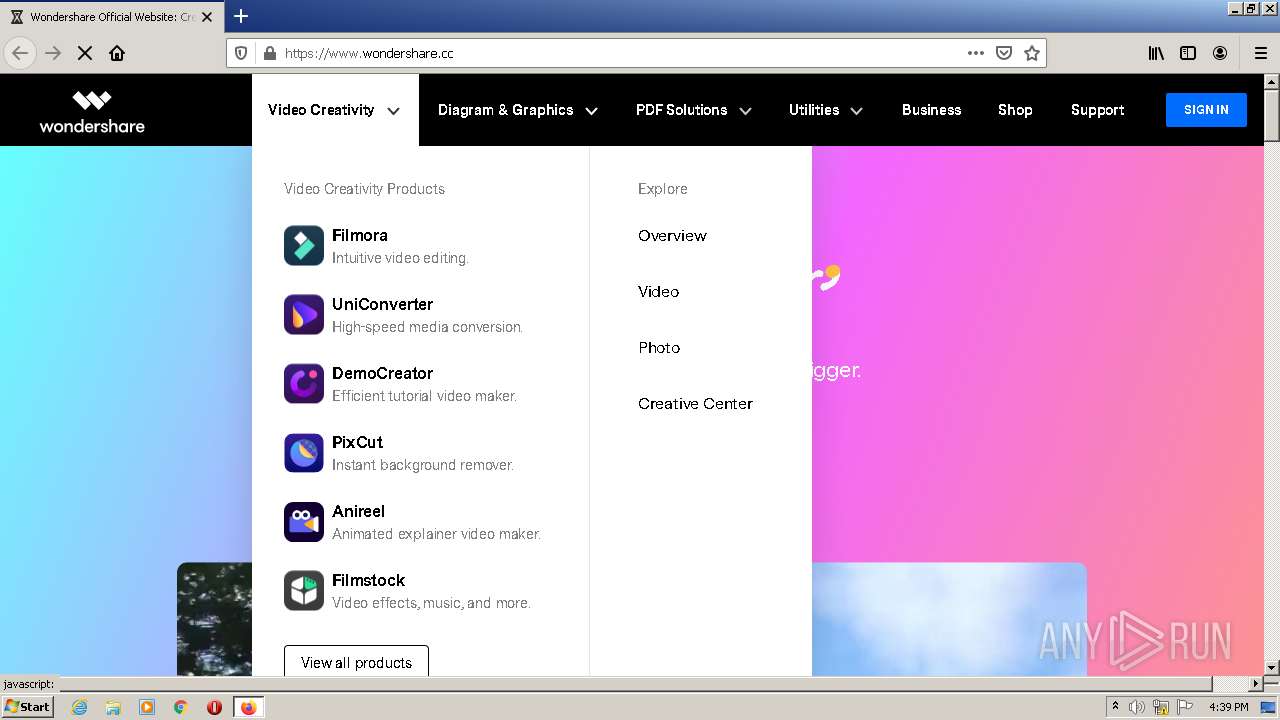Open the Filmora product icon
Screen dimensions: 1280x720
[304, 246]
